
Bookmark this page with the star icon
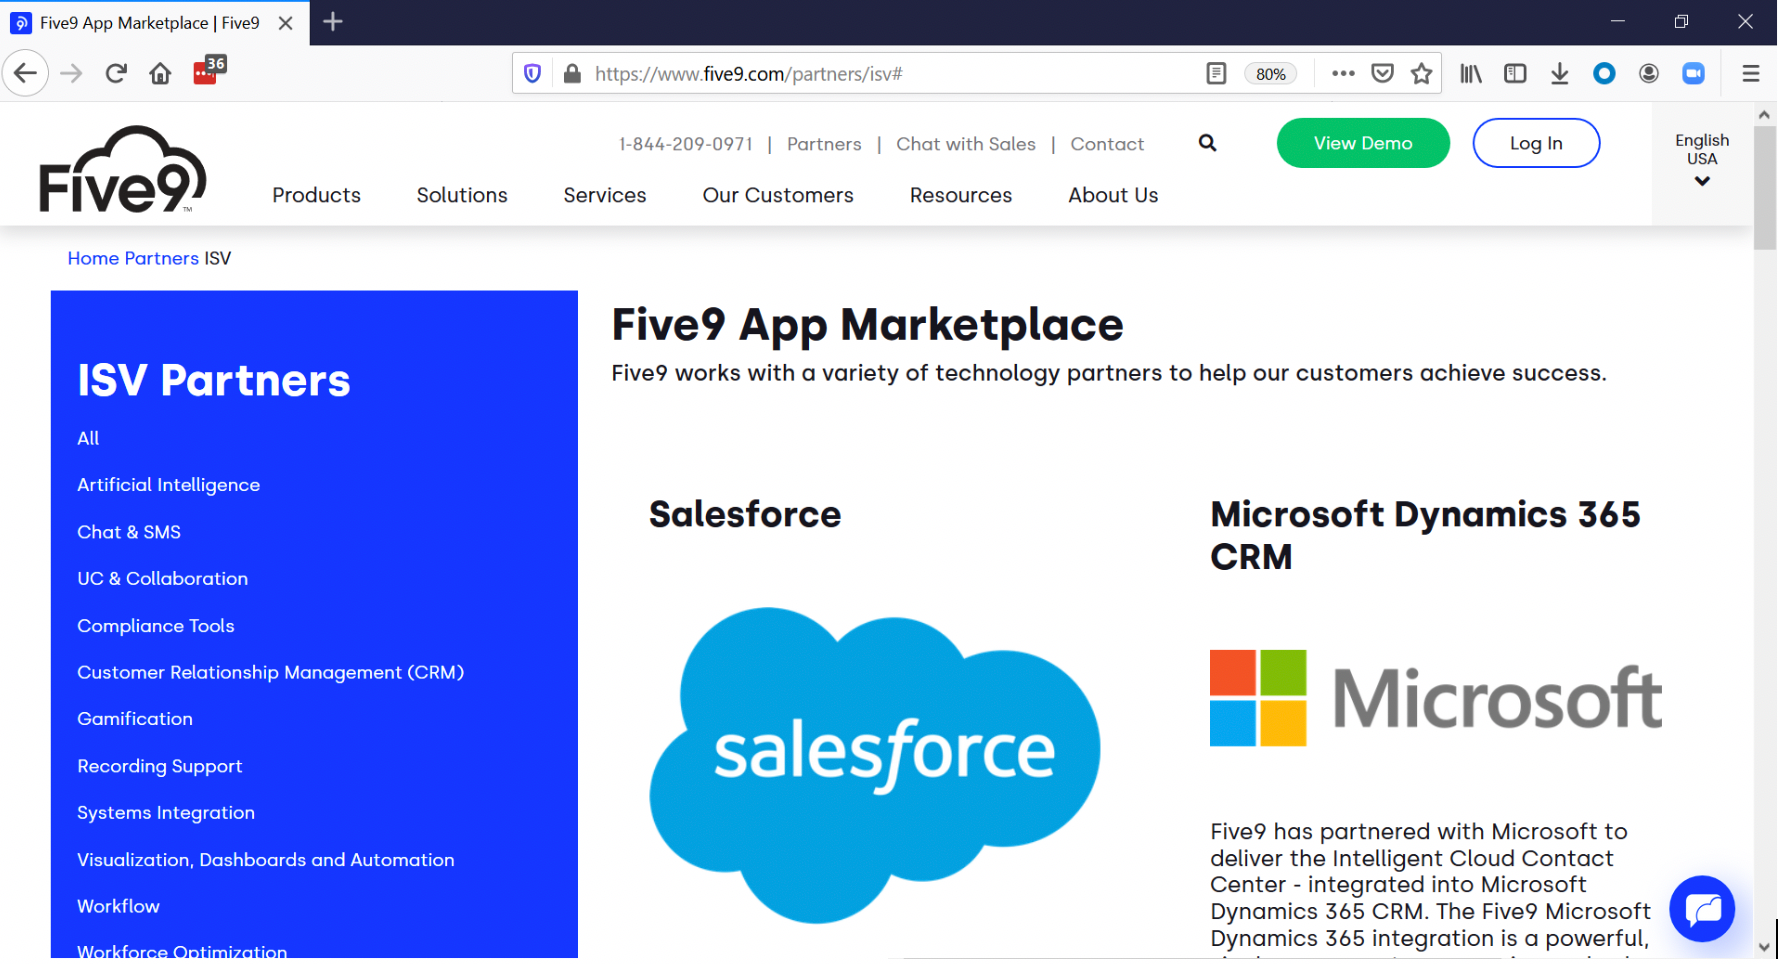(1421, 73)
